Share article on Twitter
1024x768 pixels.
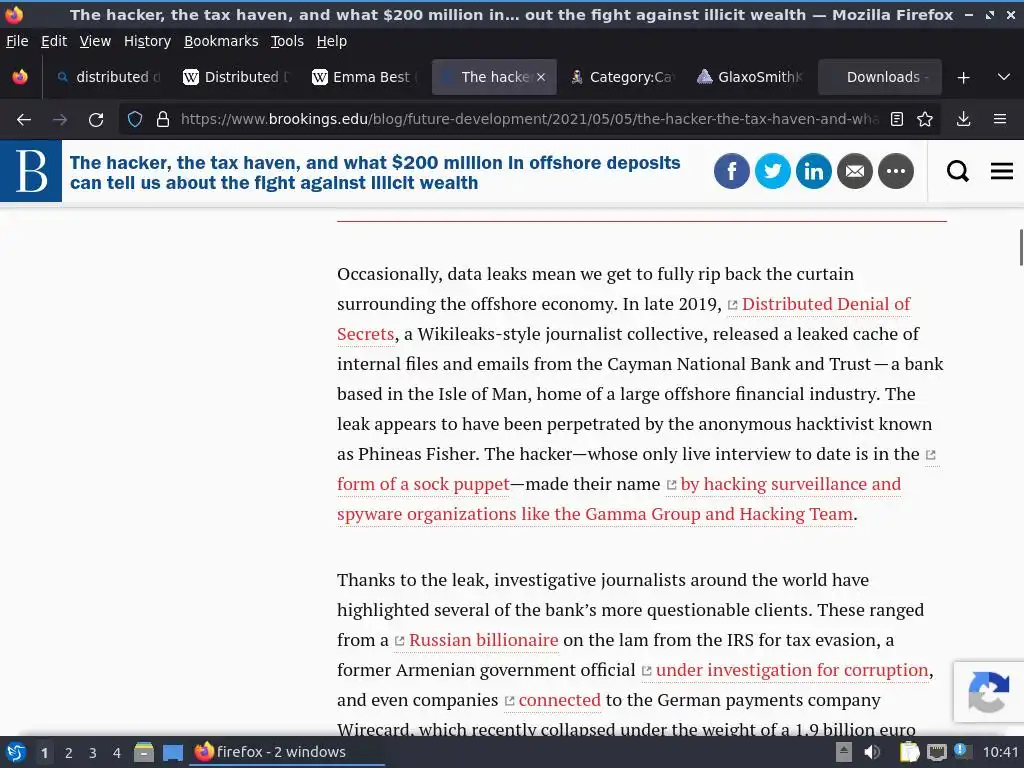[773, 171]
